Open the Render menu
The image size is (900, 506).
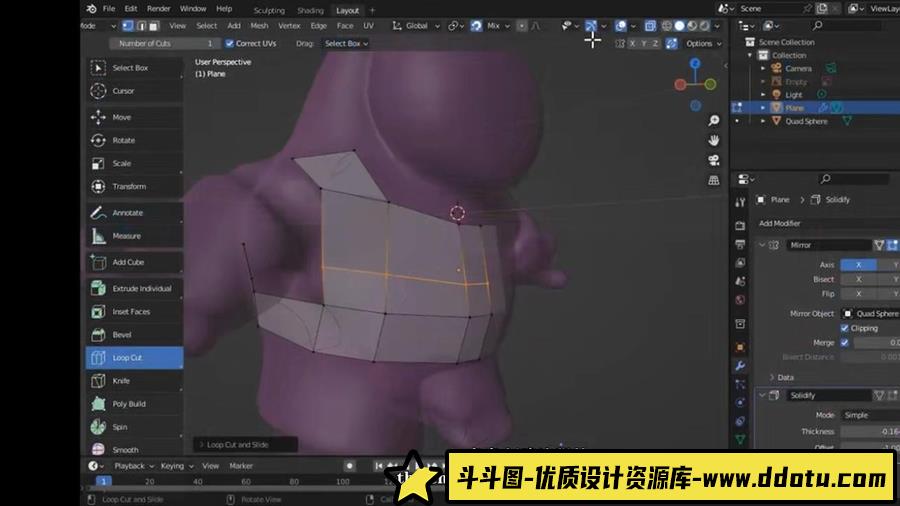pyautogui.click(x=158, y=9)
